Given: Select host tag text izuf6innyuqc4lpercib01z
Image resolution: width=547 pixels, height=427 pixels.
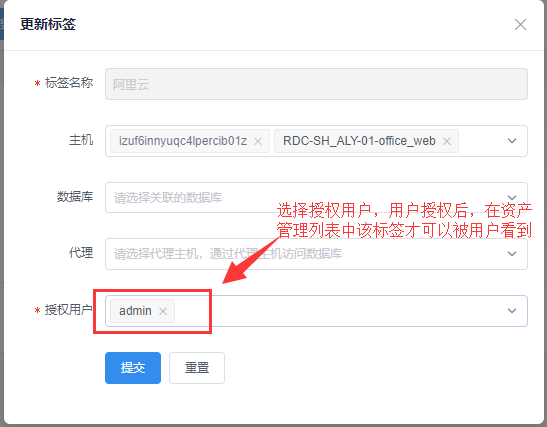Looking at the screenshot, I should pyautogui.click(x=183, y=141).
